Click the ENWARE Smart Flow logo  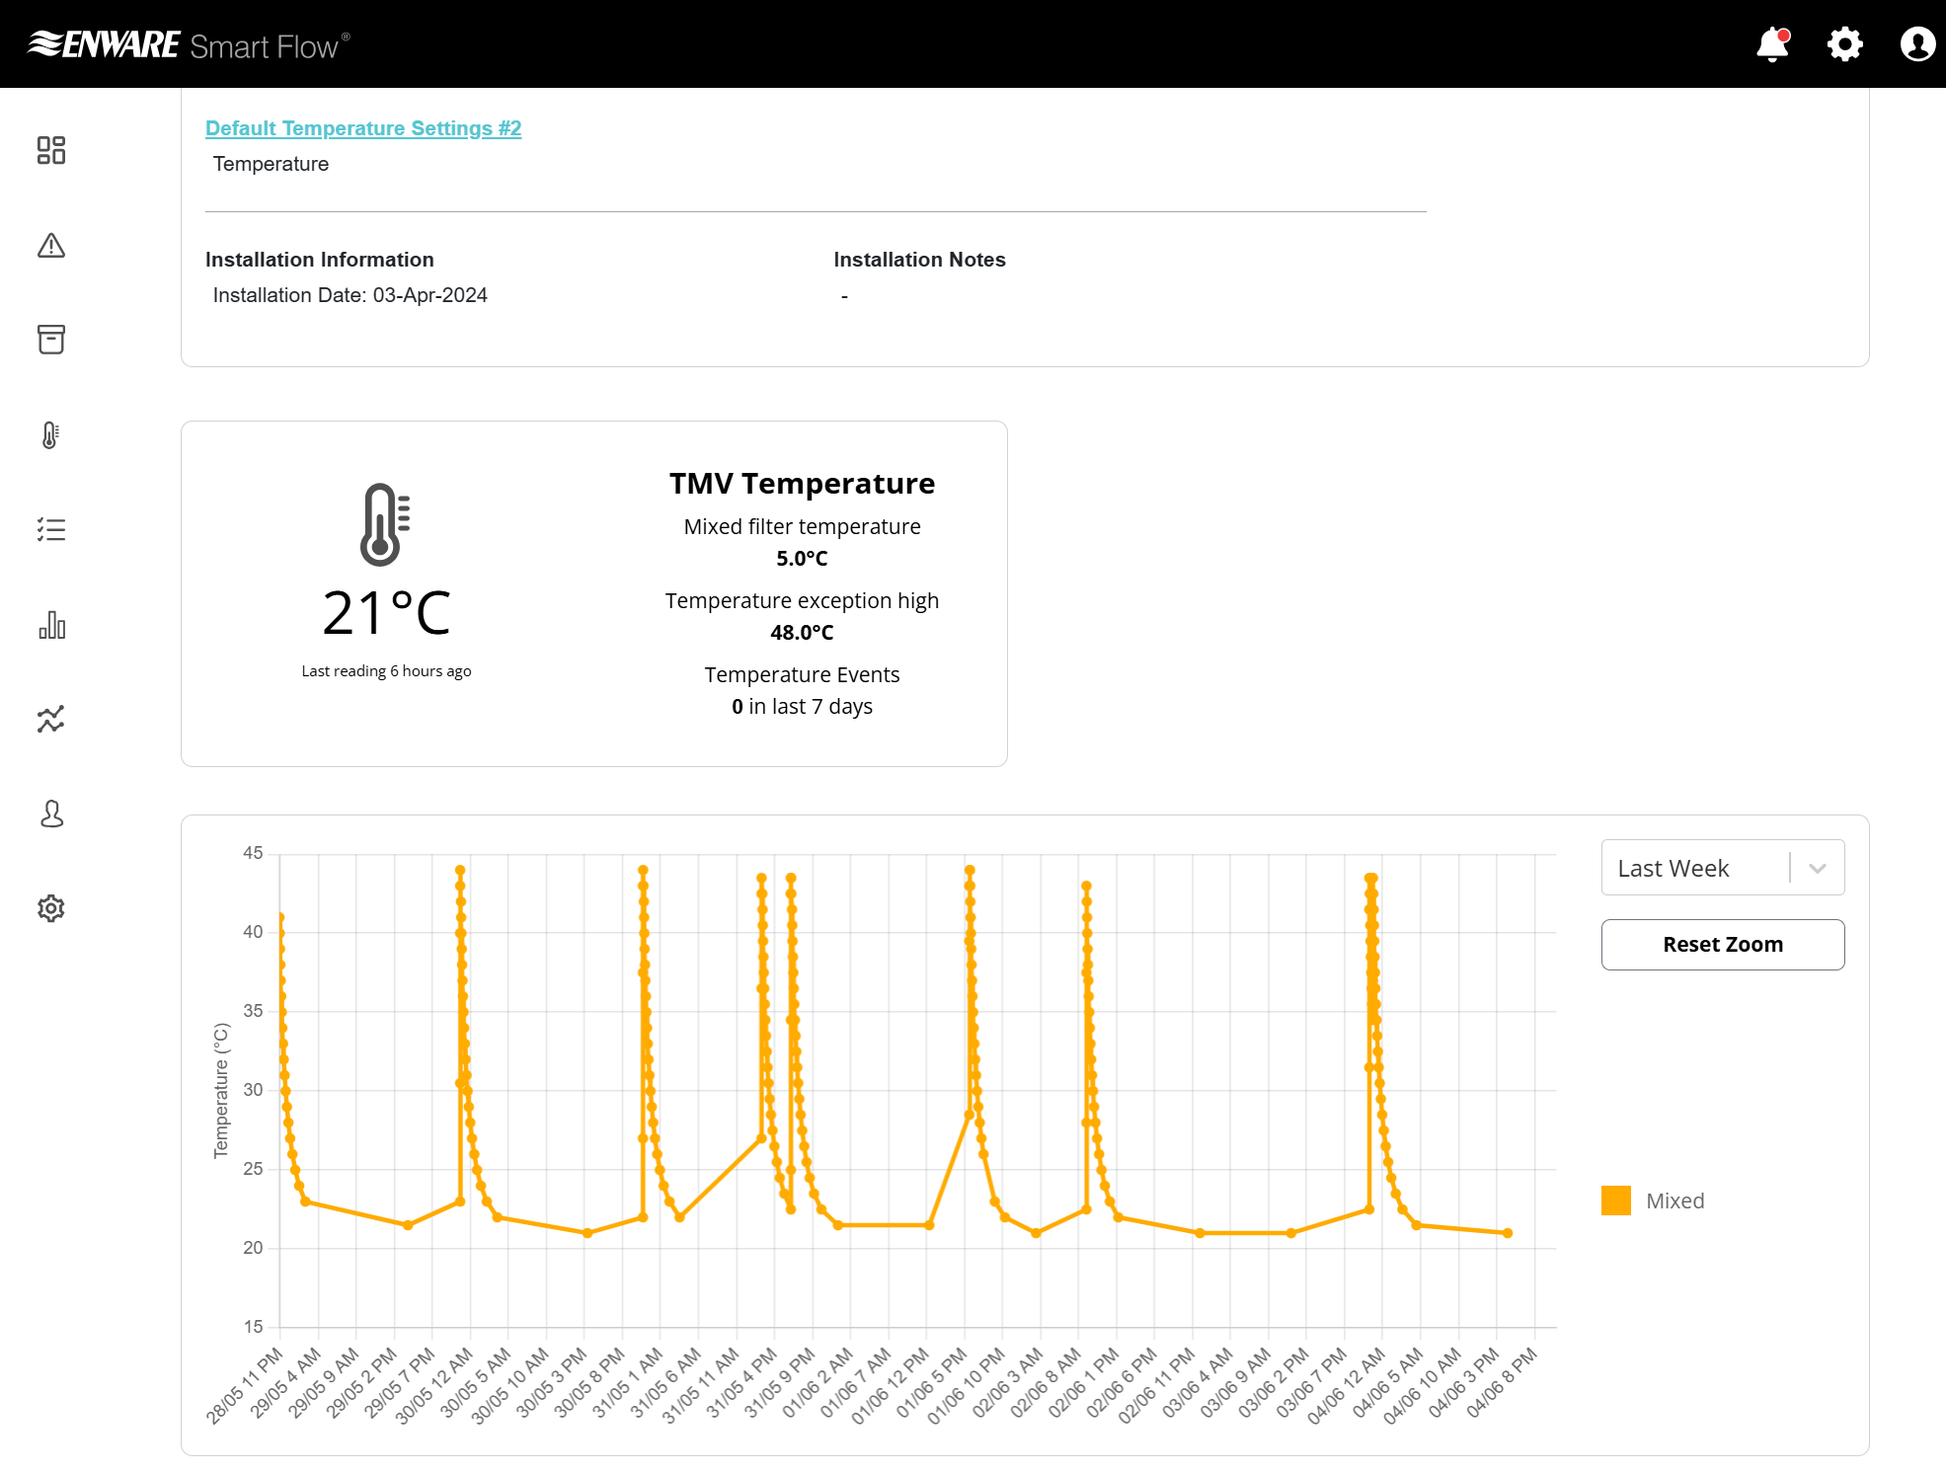pos(188,45)
